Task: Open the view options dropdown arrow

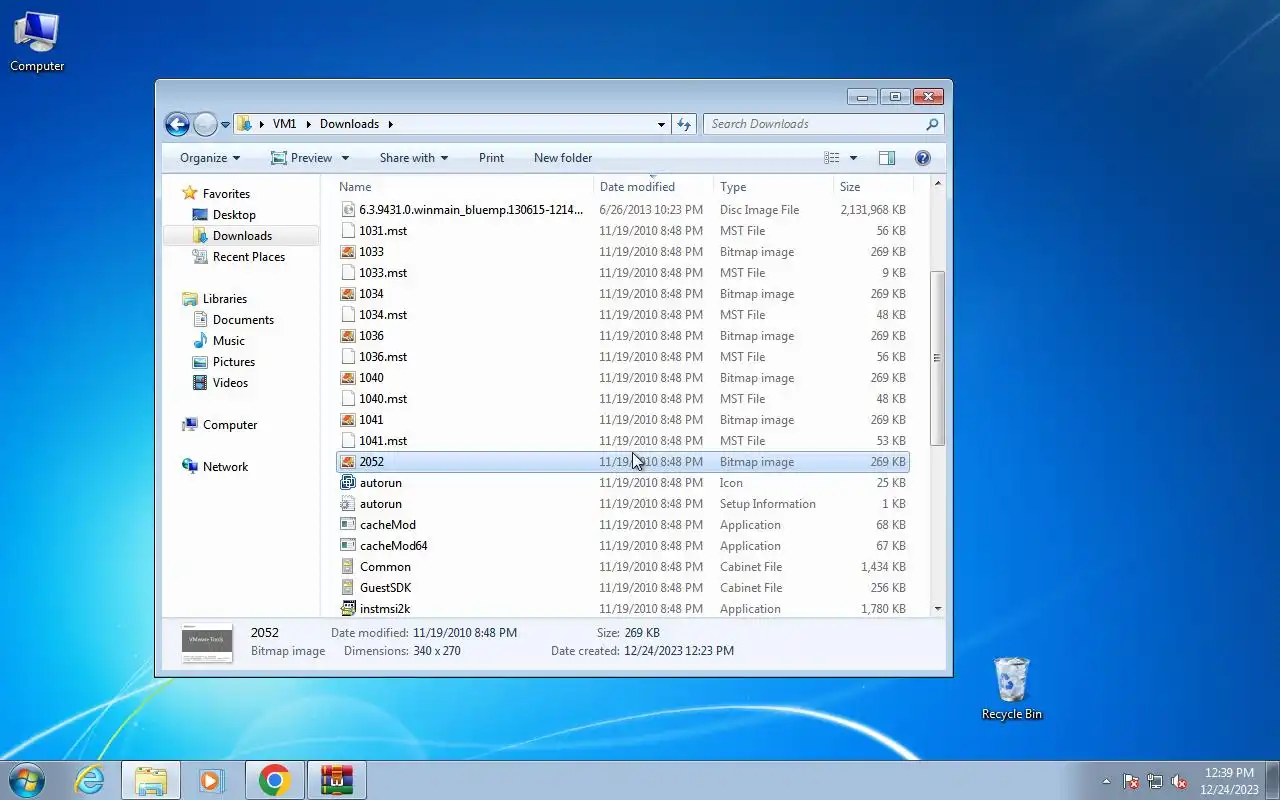Action: click(x=853, y=158)
